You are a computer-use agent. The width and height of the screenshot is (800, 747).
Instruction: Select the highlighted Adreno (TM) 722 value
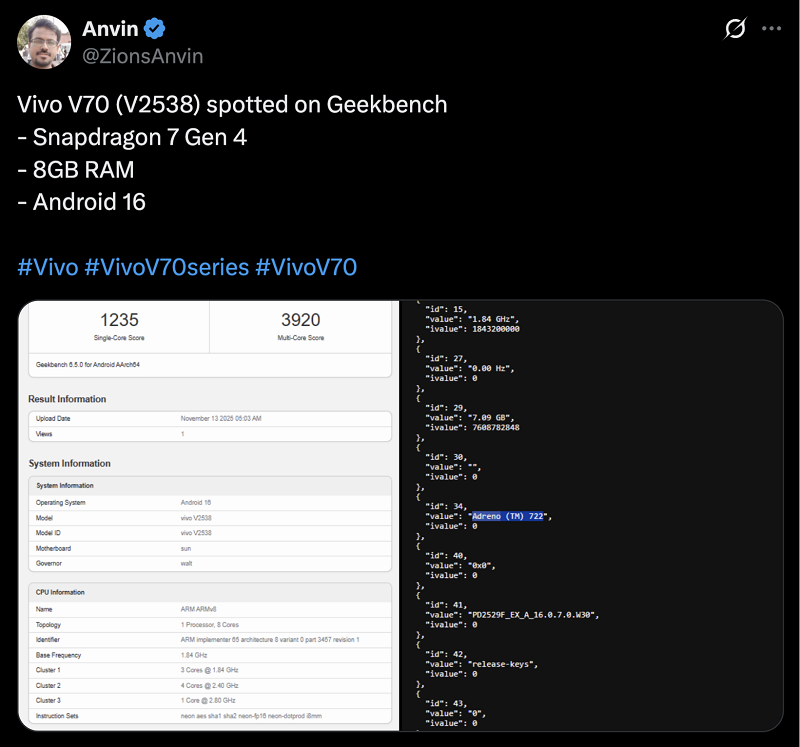(x=505, y=515)
